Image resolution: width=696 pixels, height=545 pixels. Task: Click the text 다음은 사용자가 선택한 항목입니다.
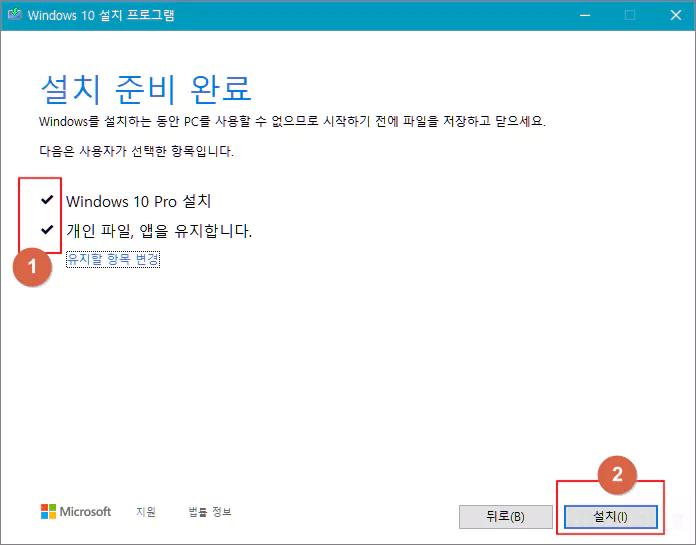click(136, 151)
